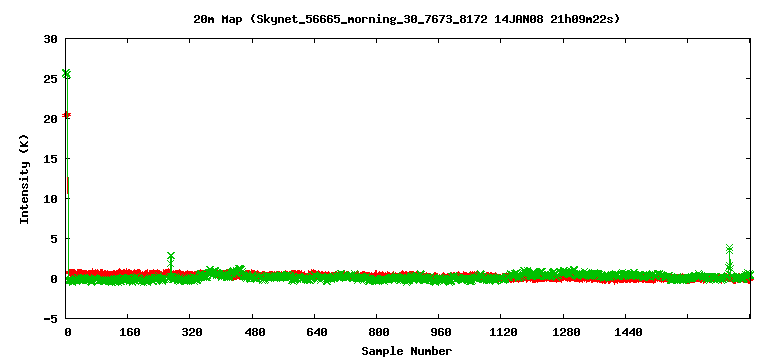The height and width of the screenshot is (360, 768).
Task: Click the plot title text
Action: [407, 20]
